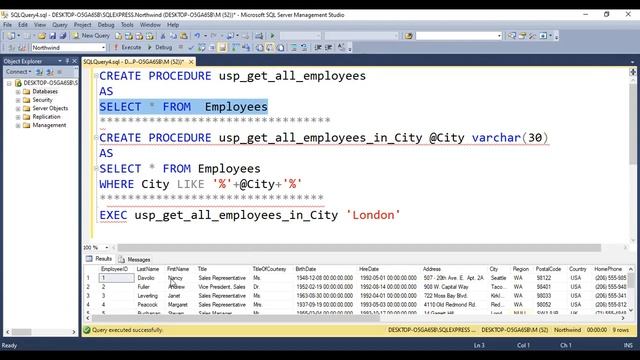
Task: Display the Estimated Execution Plan
Action: click(202, 48)
